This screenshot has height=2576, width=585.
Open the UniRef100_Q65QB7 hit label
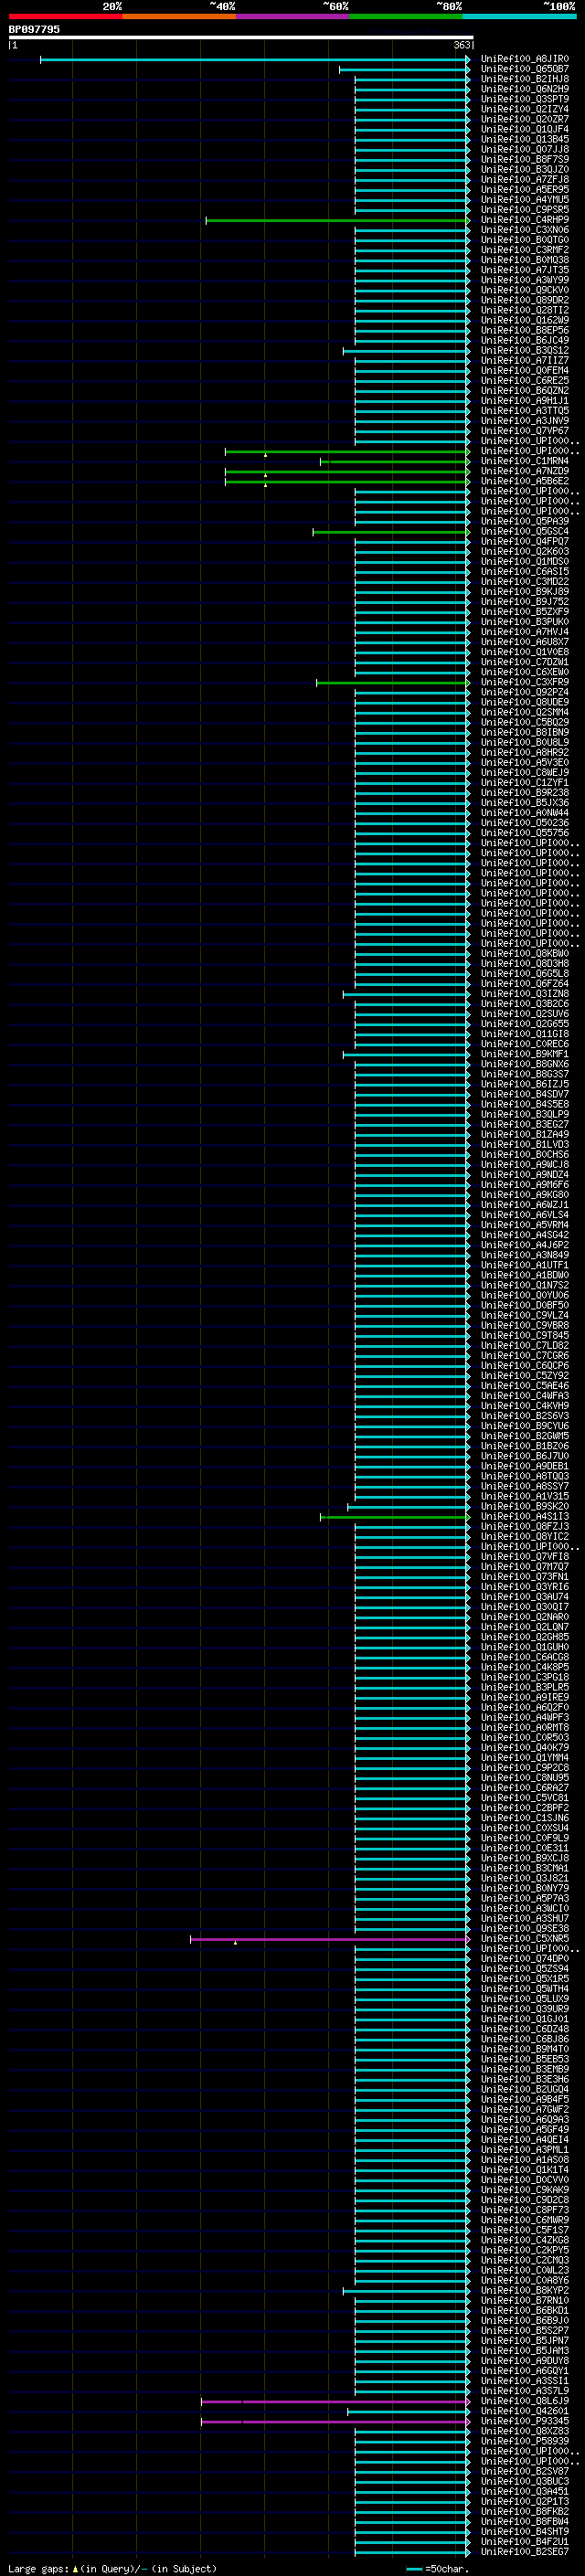point(525,69)
